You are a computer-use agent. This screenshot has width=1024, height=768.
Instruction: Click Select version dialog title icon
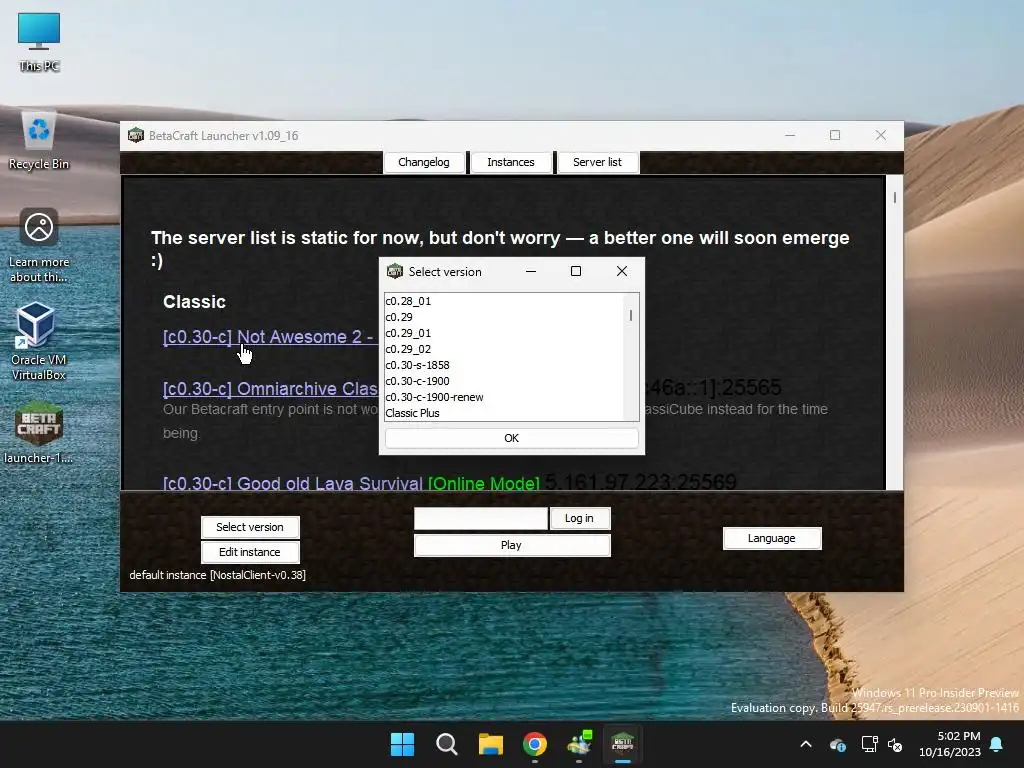394,271
